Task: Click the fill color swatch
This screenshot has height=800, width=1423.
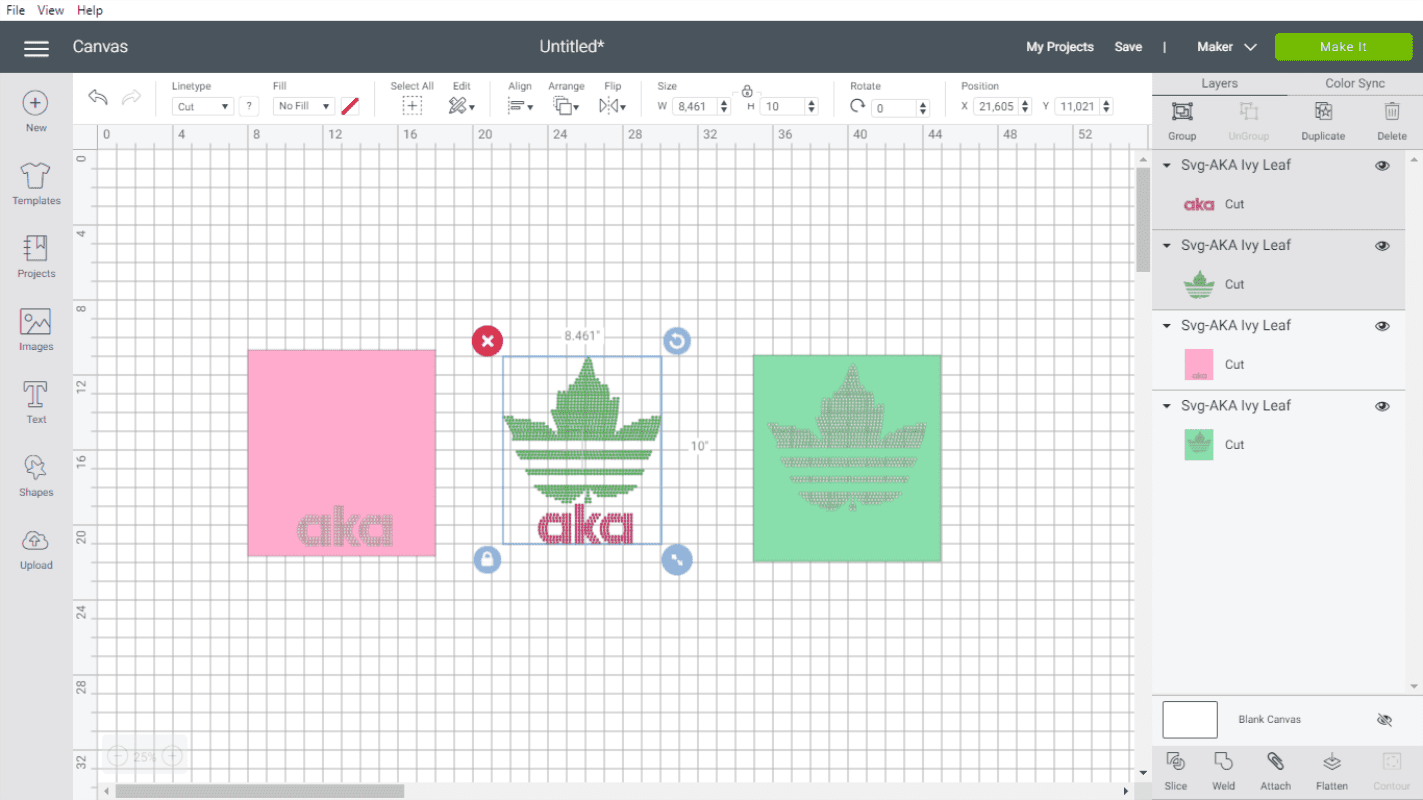Action: click(350, 106)
